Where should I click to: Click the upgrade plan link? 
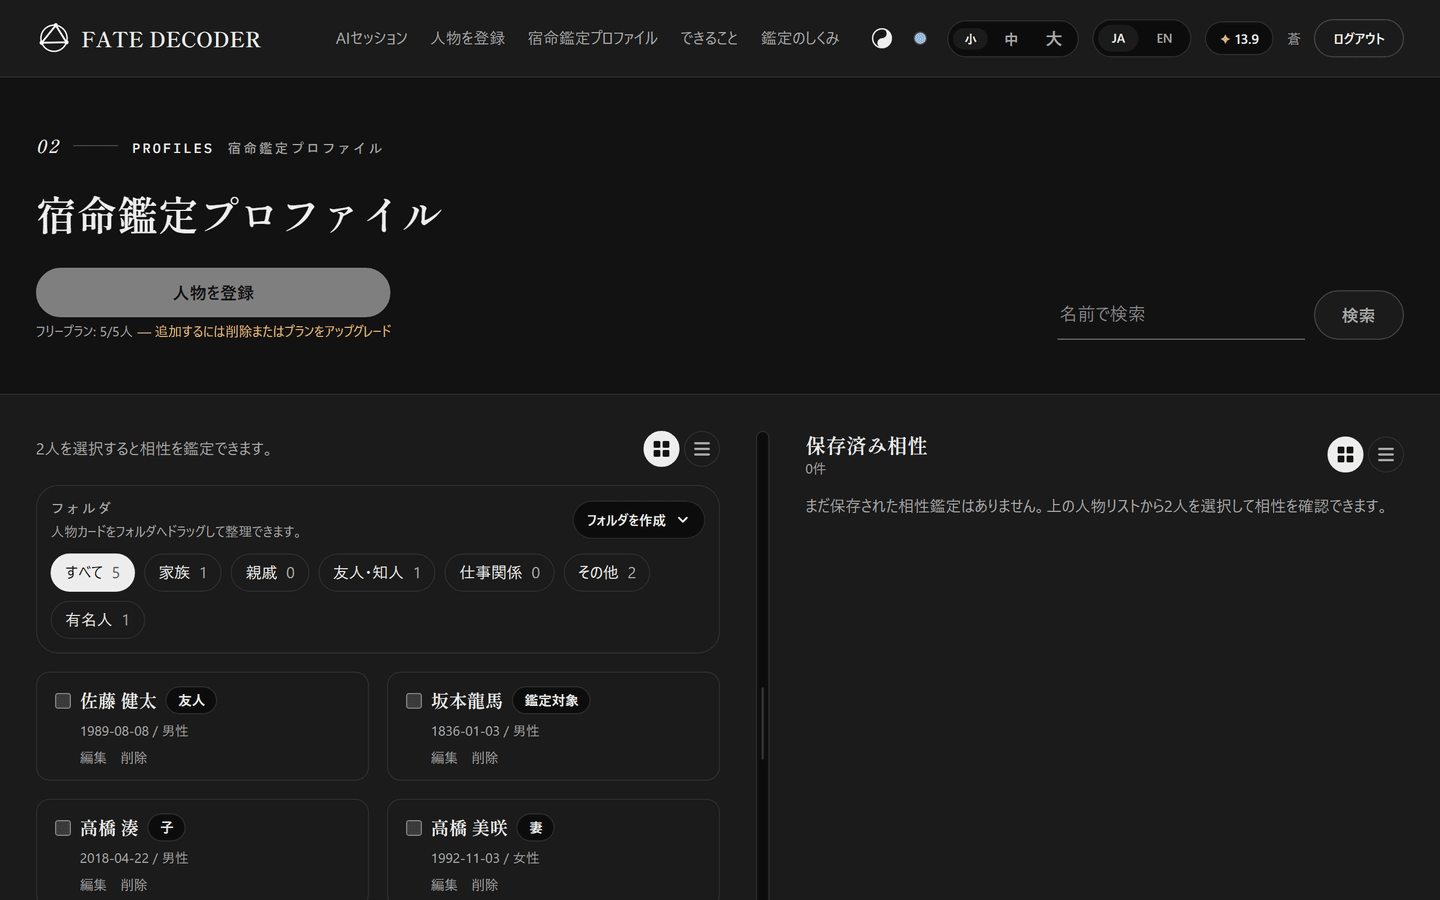tap(273, 331)
